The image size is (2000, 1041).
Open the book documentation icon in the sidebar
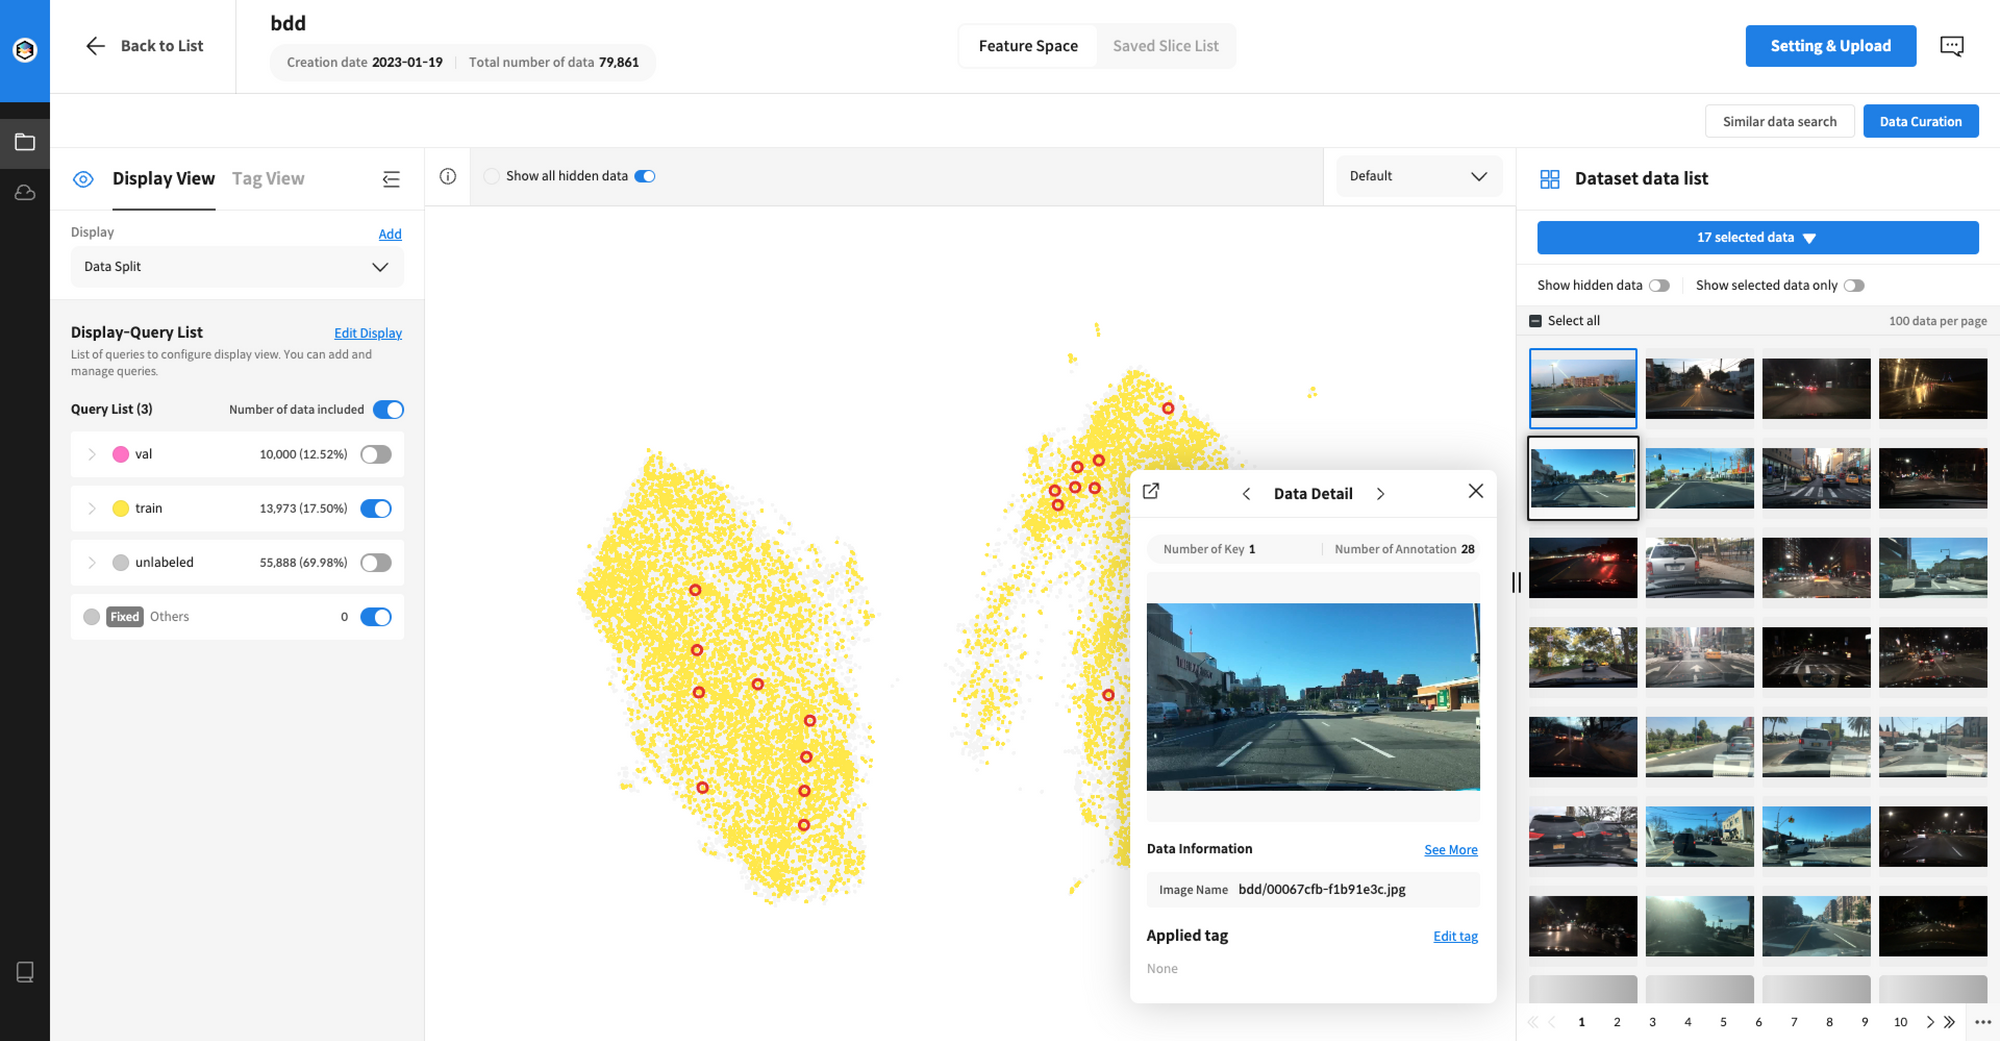pos(25,972)
